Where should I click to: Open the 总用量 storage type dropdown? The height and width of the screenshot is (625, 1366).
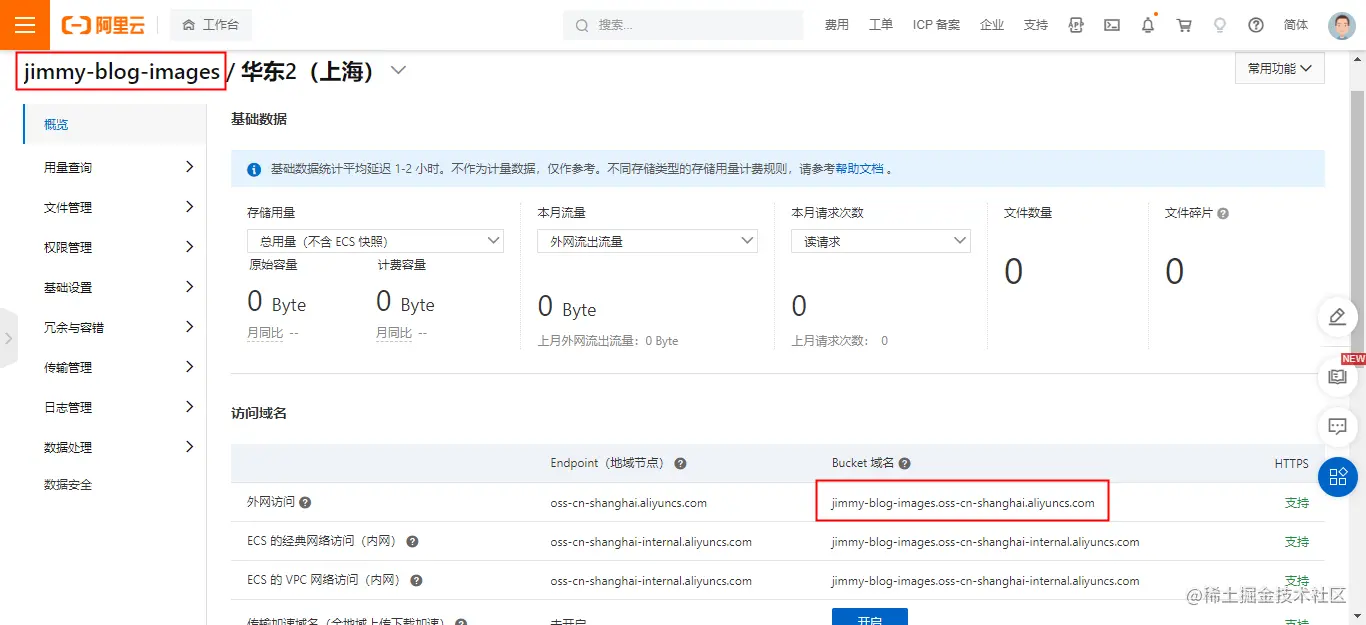(375, 241)
